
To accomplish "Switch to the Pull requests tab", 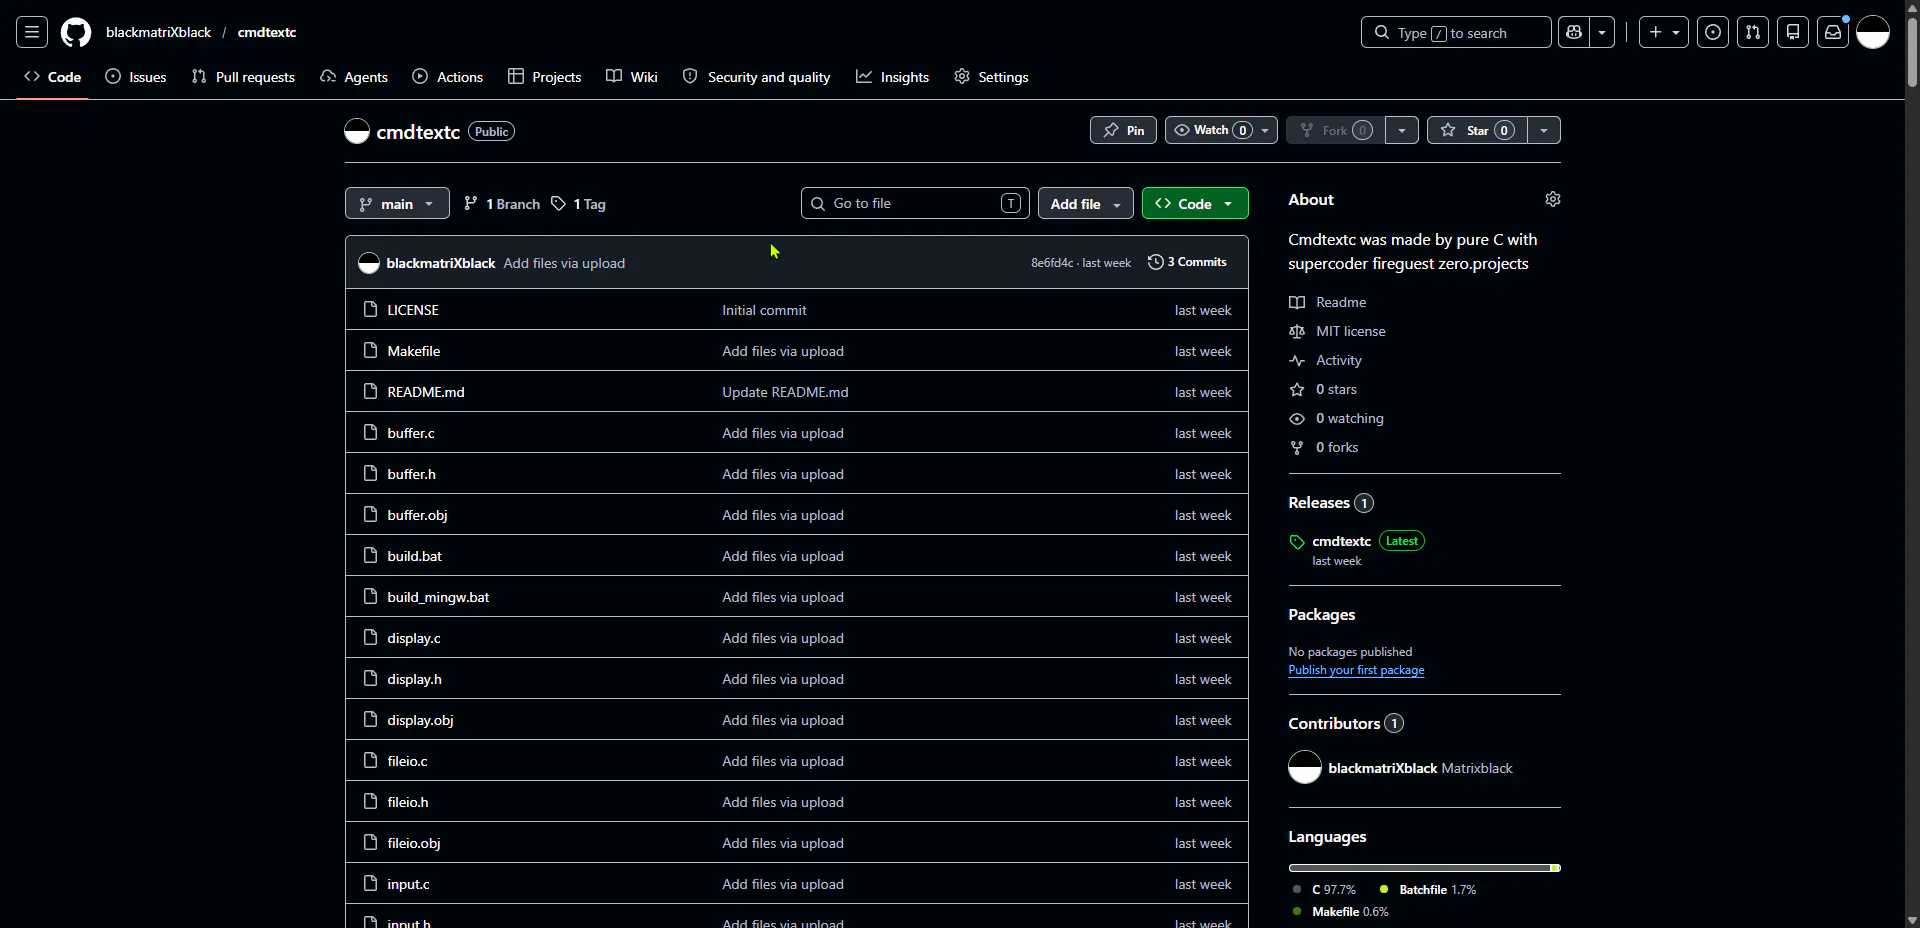I will click(243, 77).
